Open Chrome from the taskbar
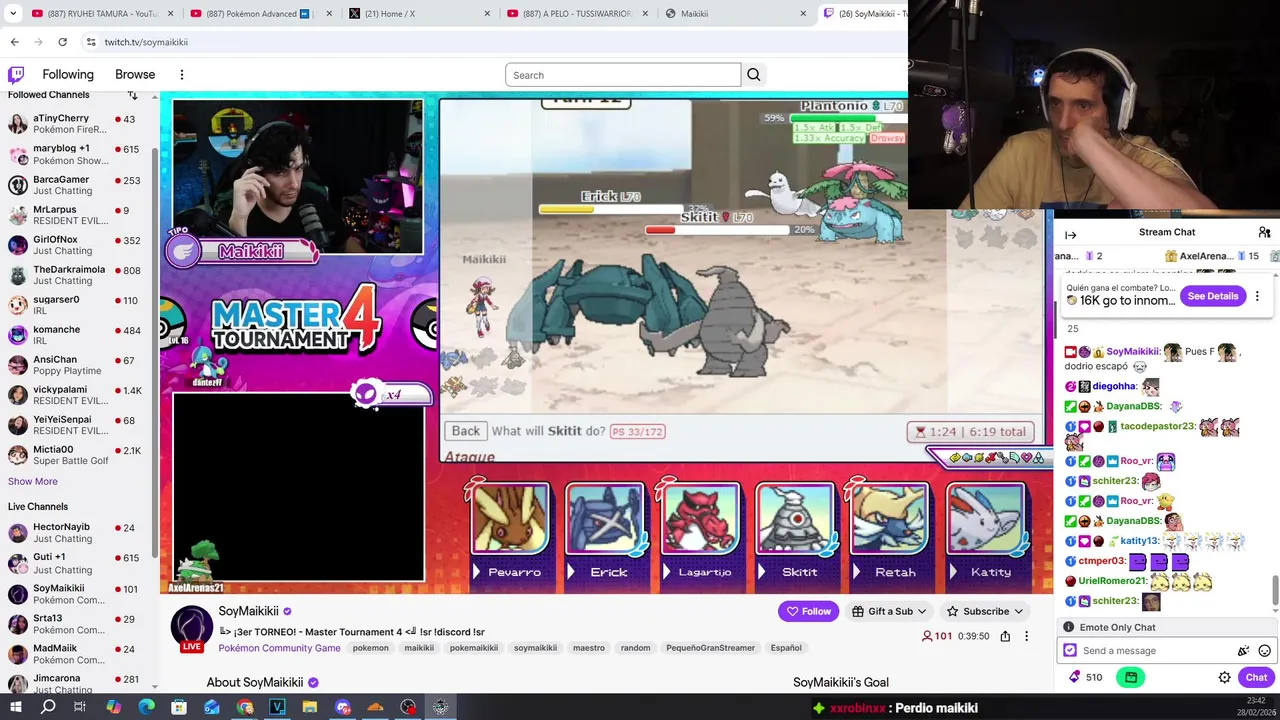The image size is (1280, 720). pos(245,707)
